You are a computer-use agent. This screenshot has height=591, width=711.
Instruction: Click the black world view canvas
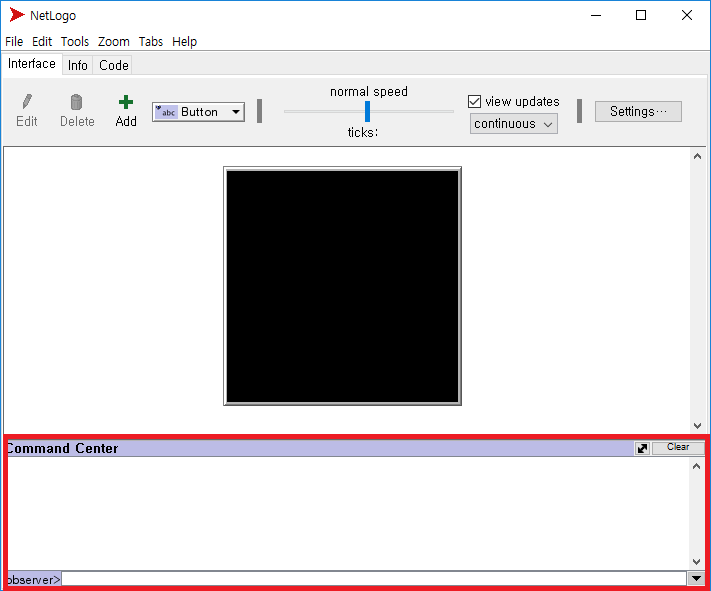(342, 286)
